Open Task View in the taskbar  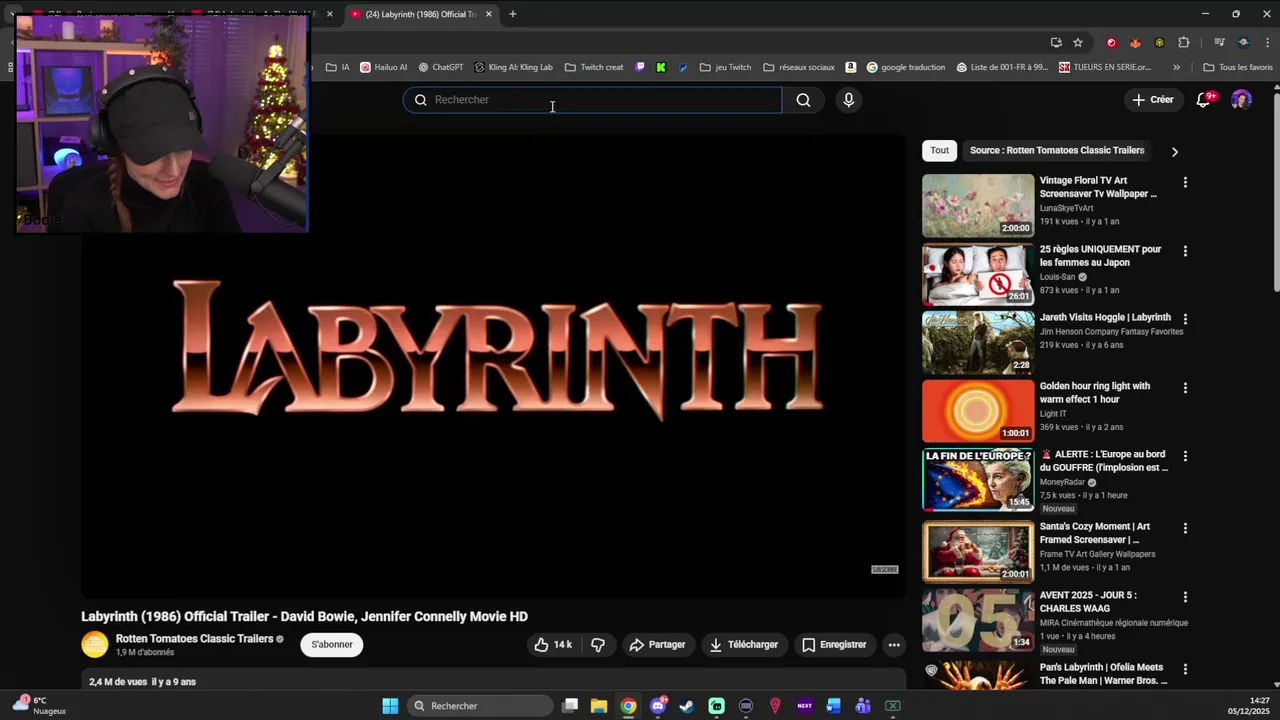569,706
